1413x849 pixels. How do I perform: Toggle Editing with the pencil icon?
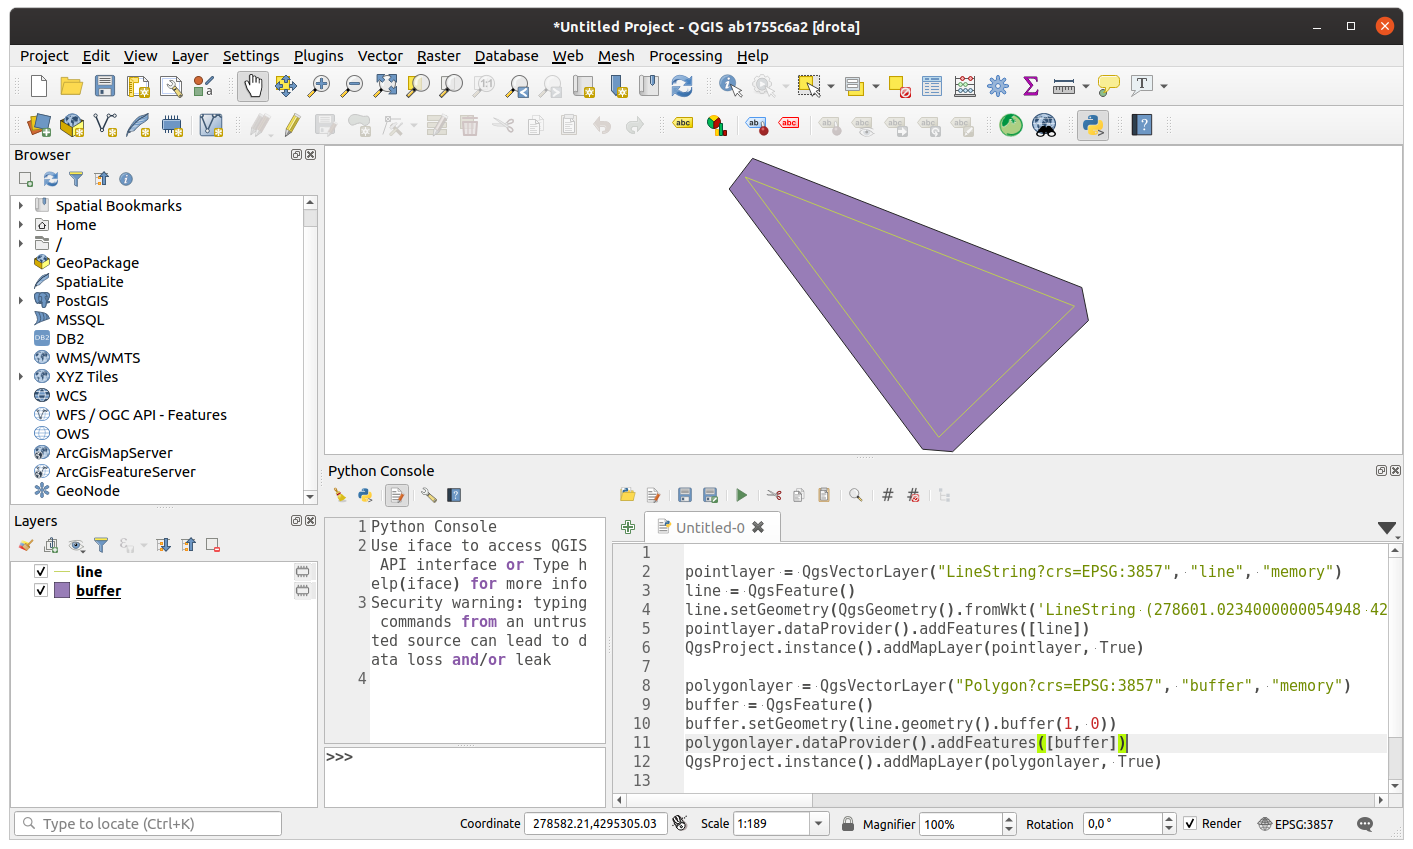(x=293, y=124)
